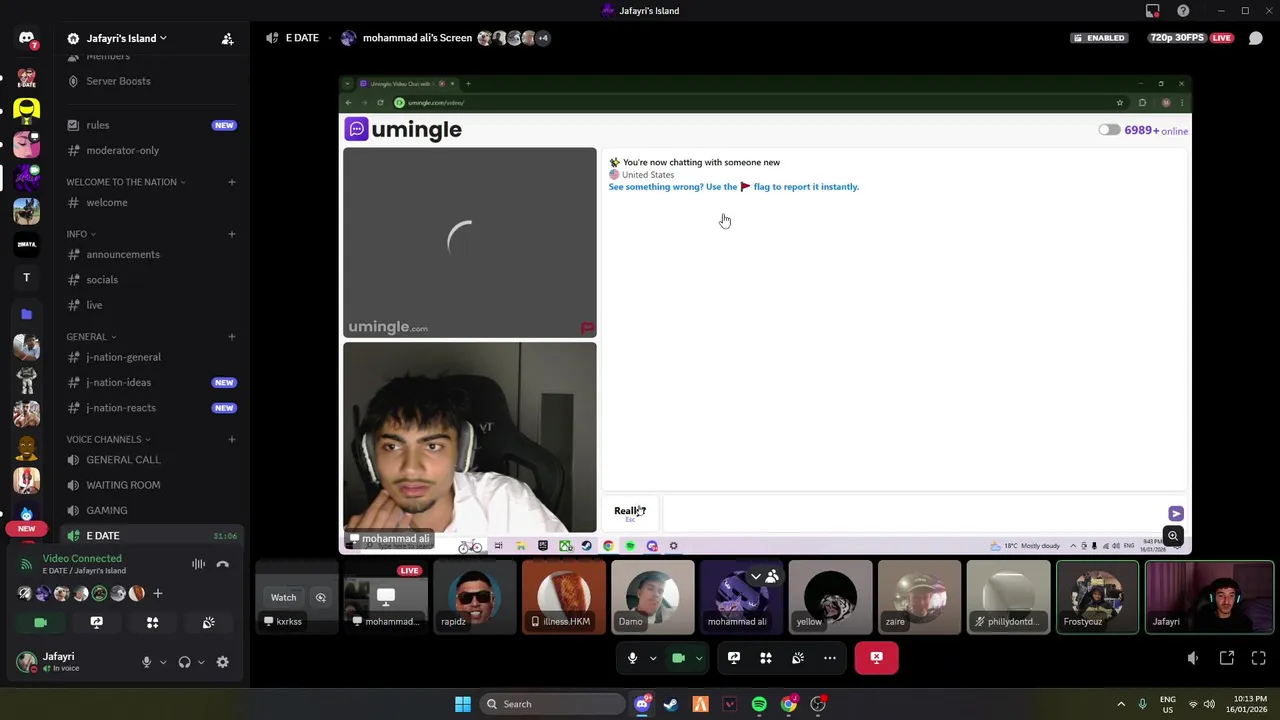This screenshot has height=720, width=1280.
Task: Enter full screen mode icon
Action: (x=1259, y=658)
